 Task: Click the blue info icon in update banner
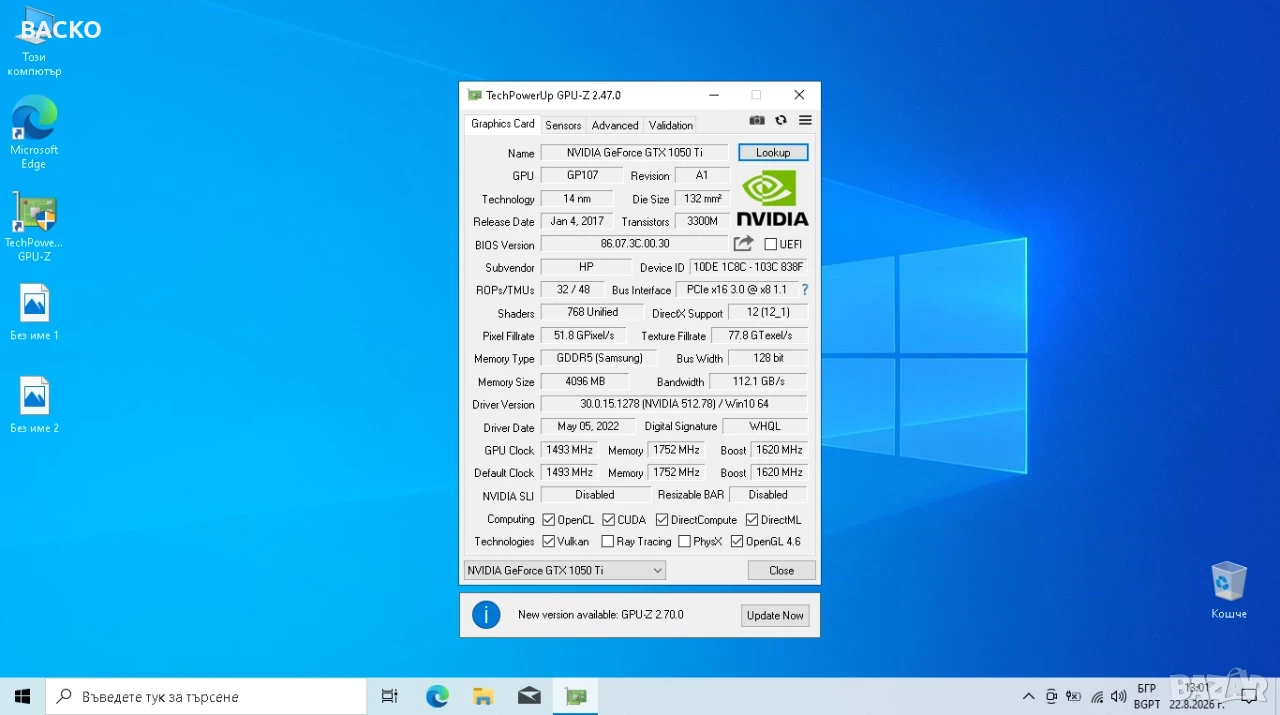point(486,614)
